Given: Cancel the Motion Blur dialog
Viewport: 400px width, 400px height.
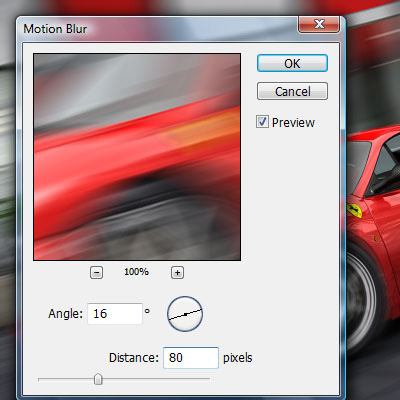Looking at the screenshot, I should click(x=292, y=91).
